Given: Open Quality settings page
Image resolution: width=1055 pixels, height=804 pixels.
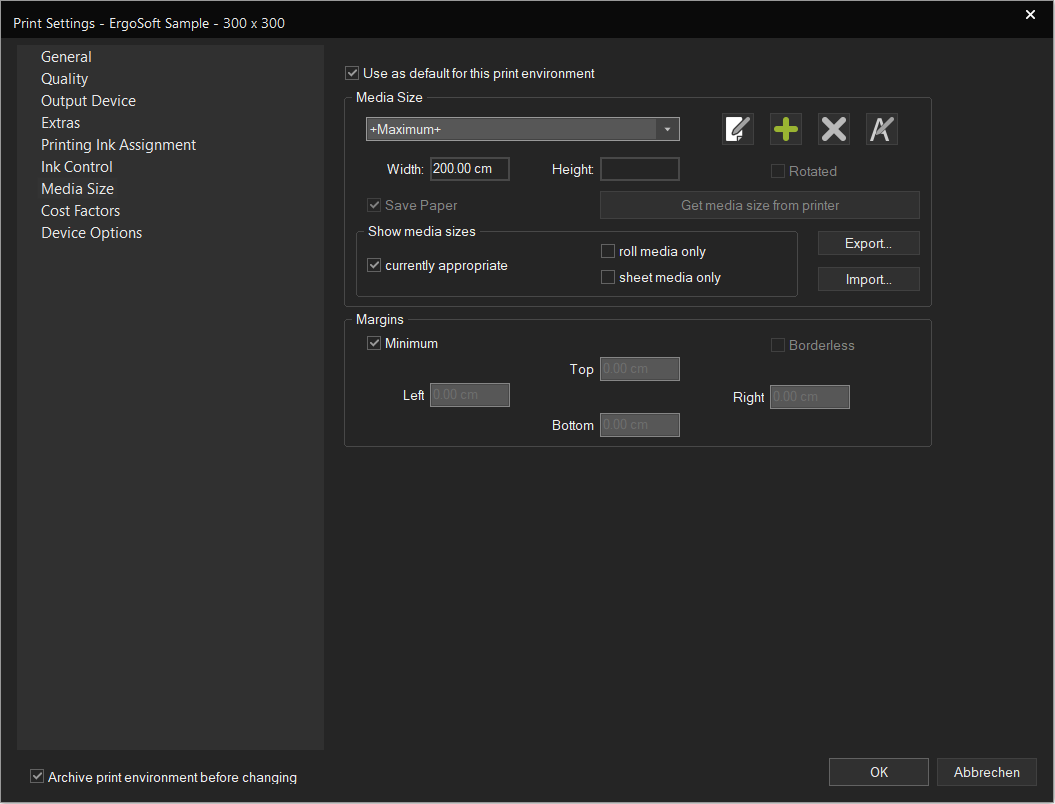Looking at the screenshot, I should coord(65,79).
